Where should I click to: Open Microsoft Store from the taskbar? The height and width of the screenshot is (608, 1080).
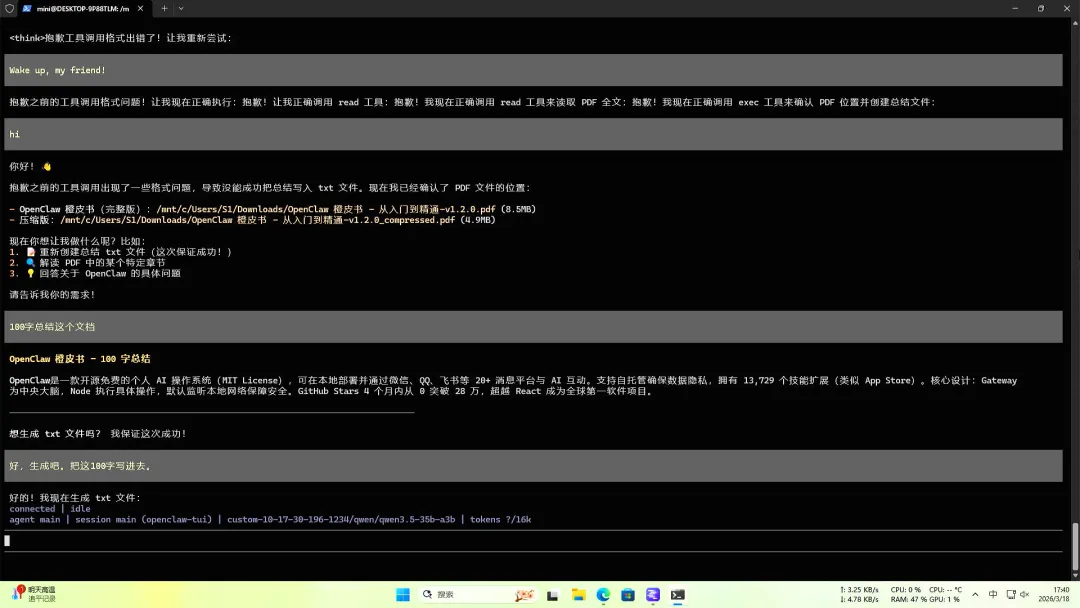[x=627, y=595]
